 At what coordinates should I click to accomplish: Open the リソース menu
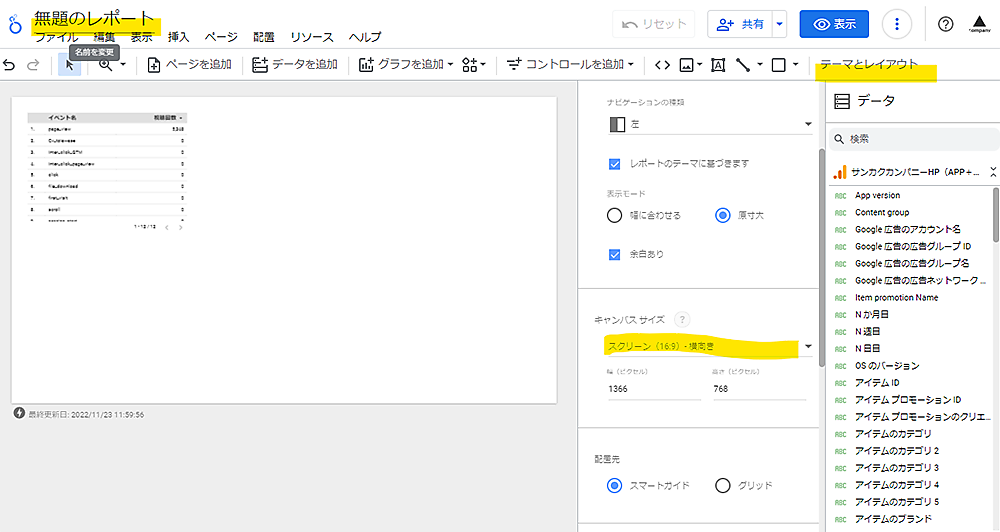312,37
